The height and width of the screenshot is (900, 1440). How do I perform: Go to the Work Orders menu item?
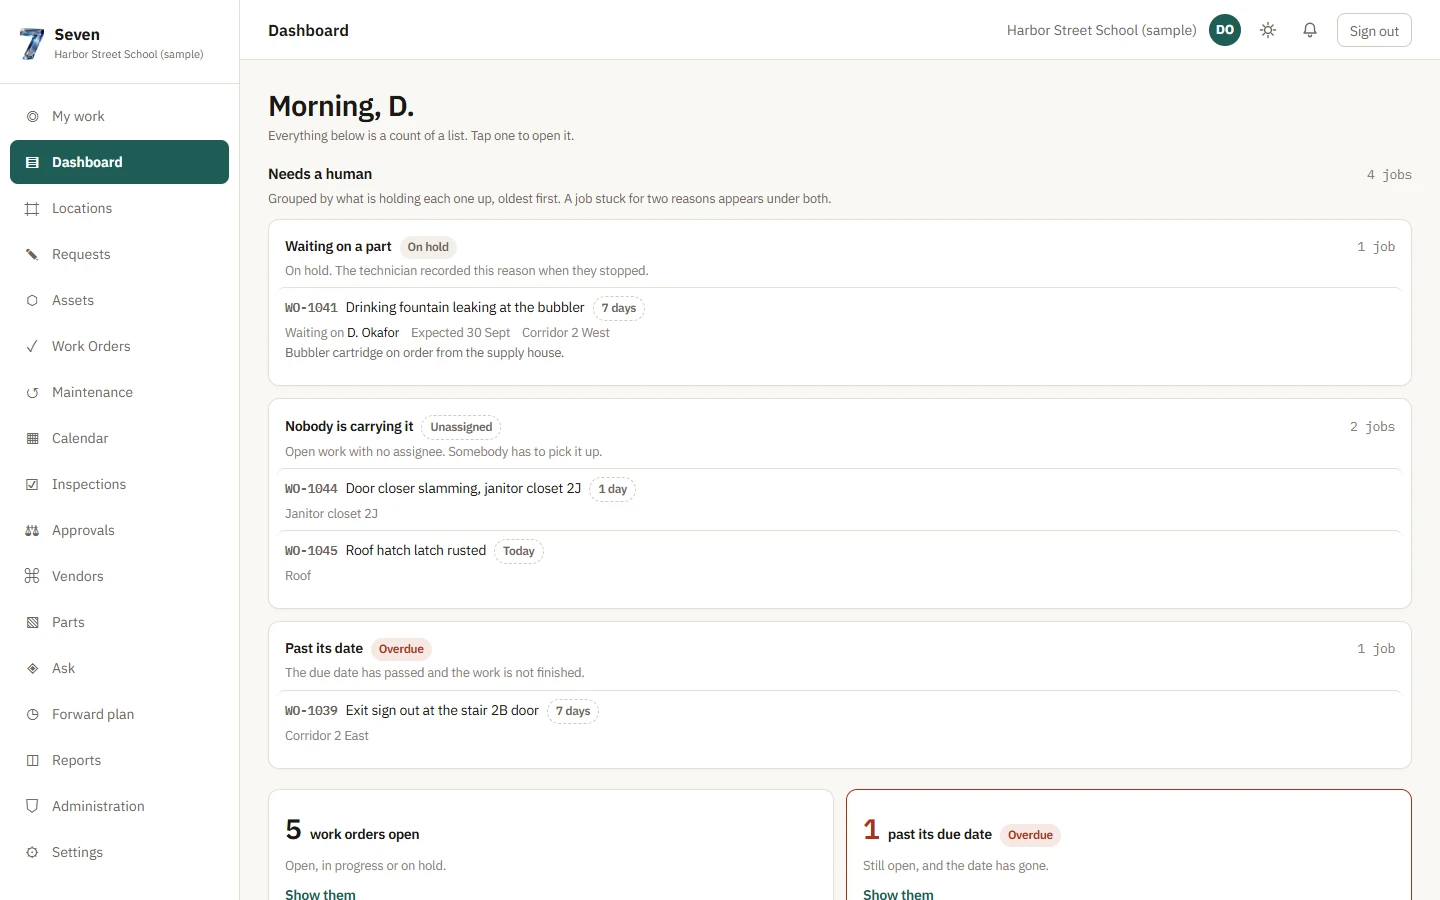[119, 346]
